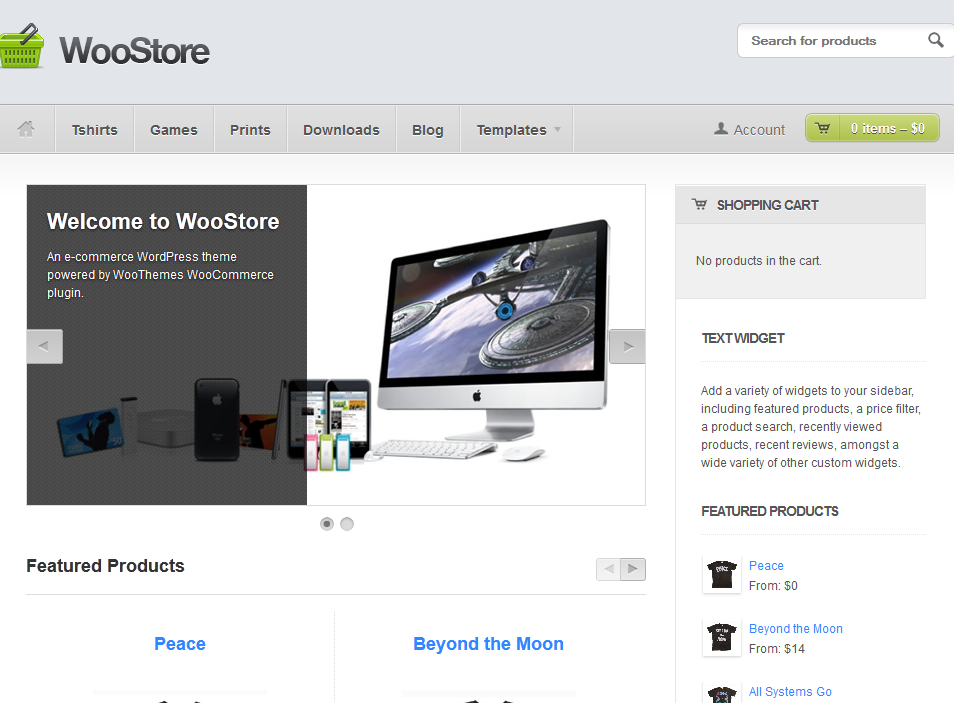Click the Featured Products section heading
The height and width of the screenshot is (703, 954).
tap(105, 565)
